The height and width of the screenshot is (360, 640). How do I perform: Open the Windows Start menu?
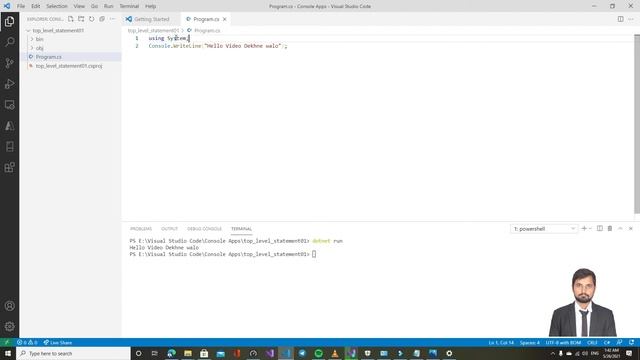[8, 353]
